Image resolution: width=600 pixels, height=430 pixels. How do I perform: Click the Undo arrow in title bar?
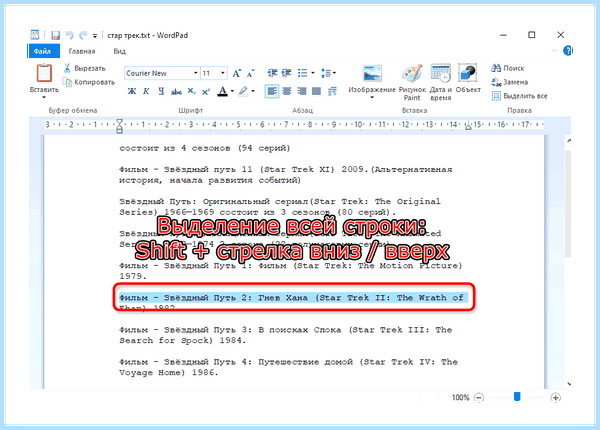pyautogui.click(x=69, y=35)
